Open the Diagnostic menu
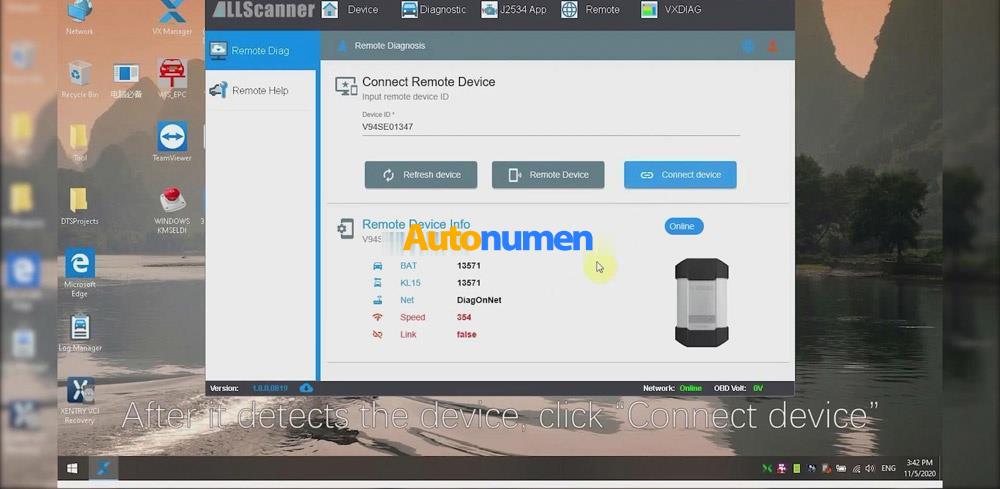Screen dimensions: 1000x489 (x=443, y=10)
